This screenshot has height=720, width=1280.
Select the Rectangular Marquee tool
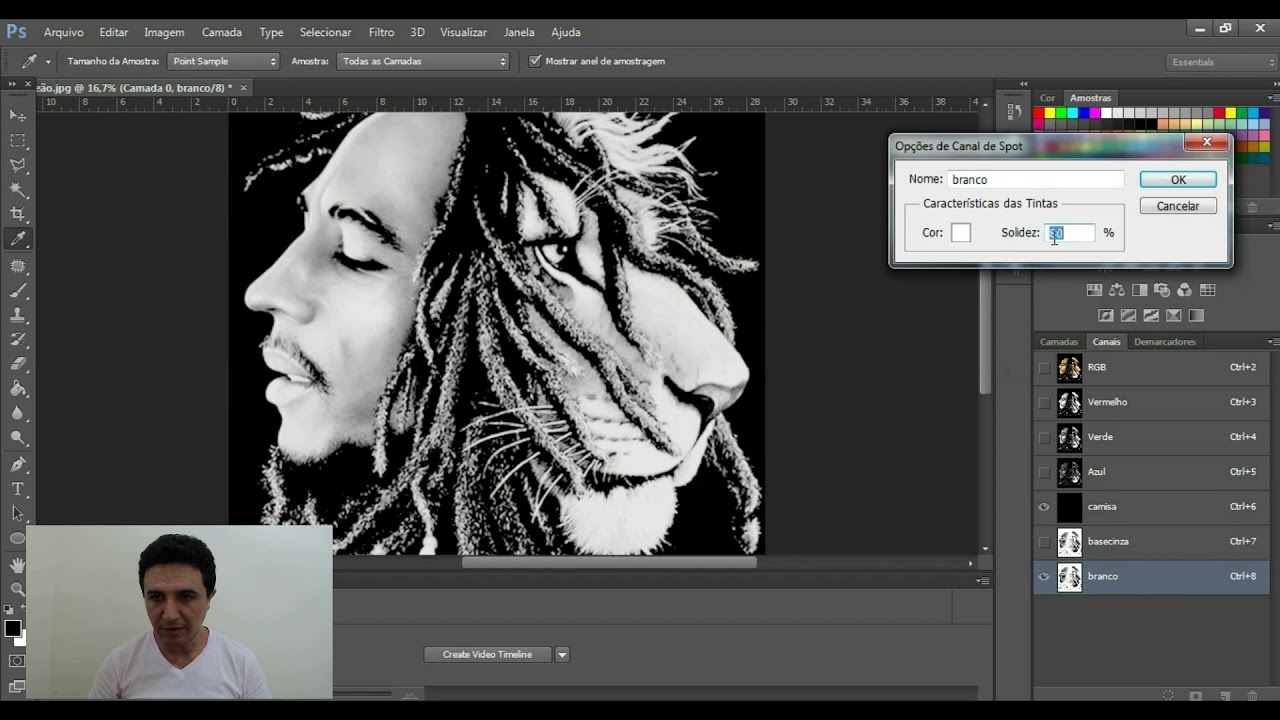18,141
